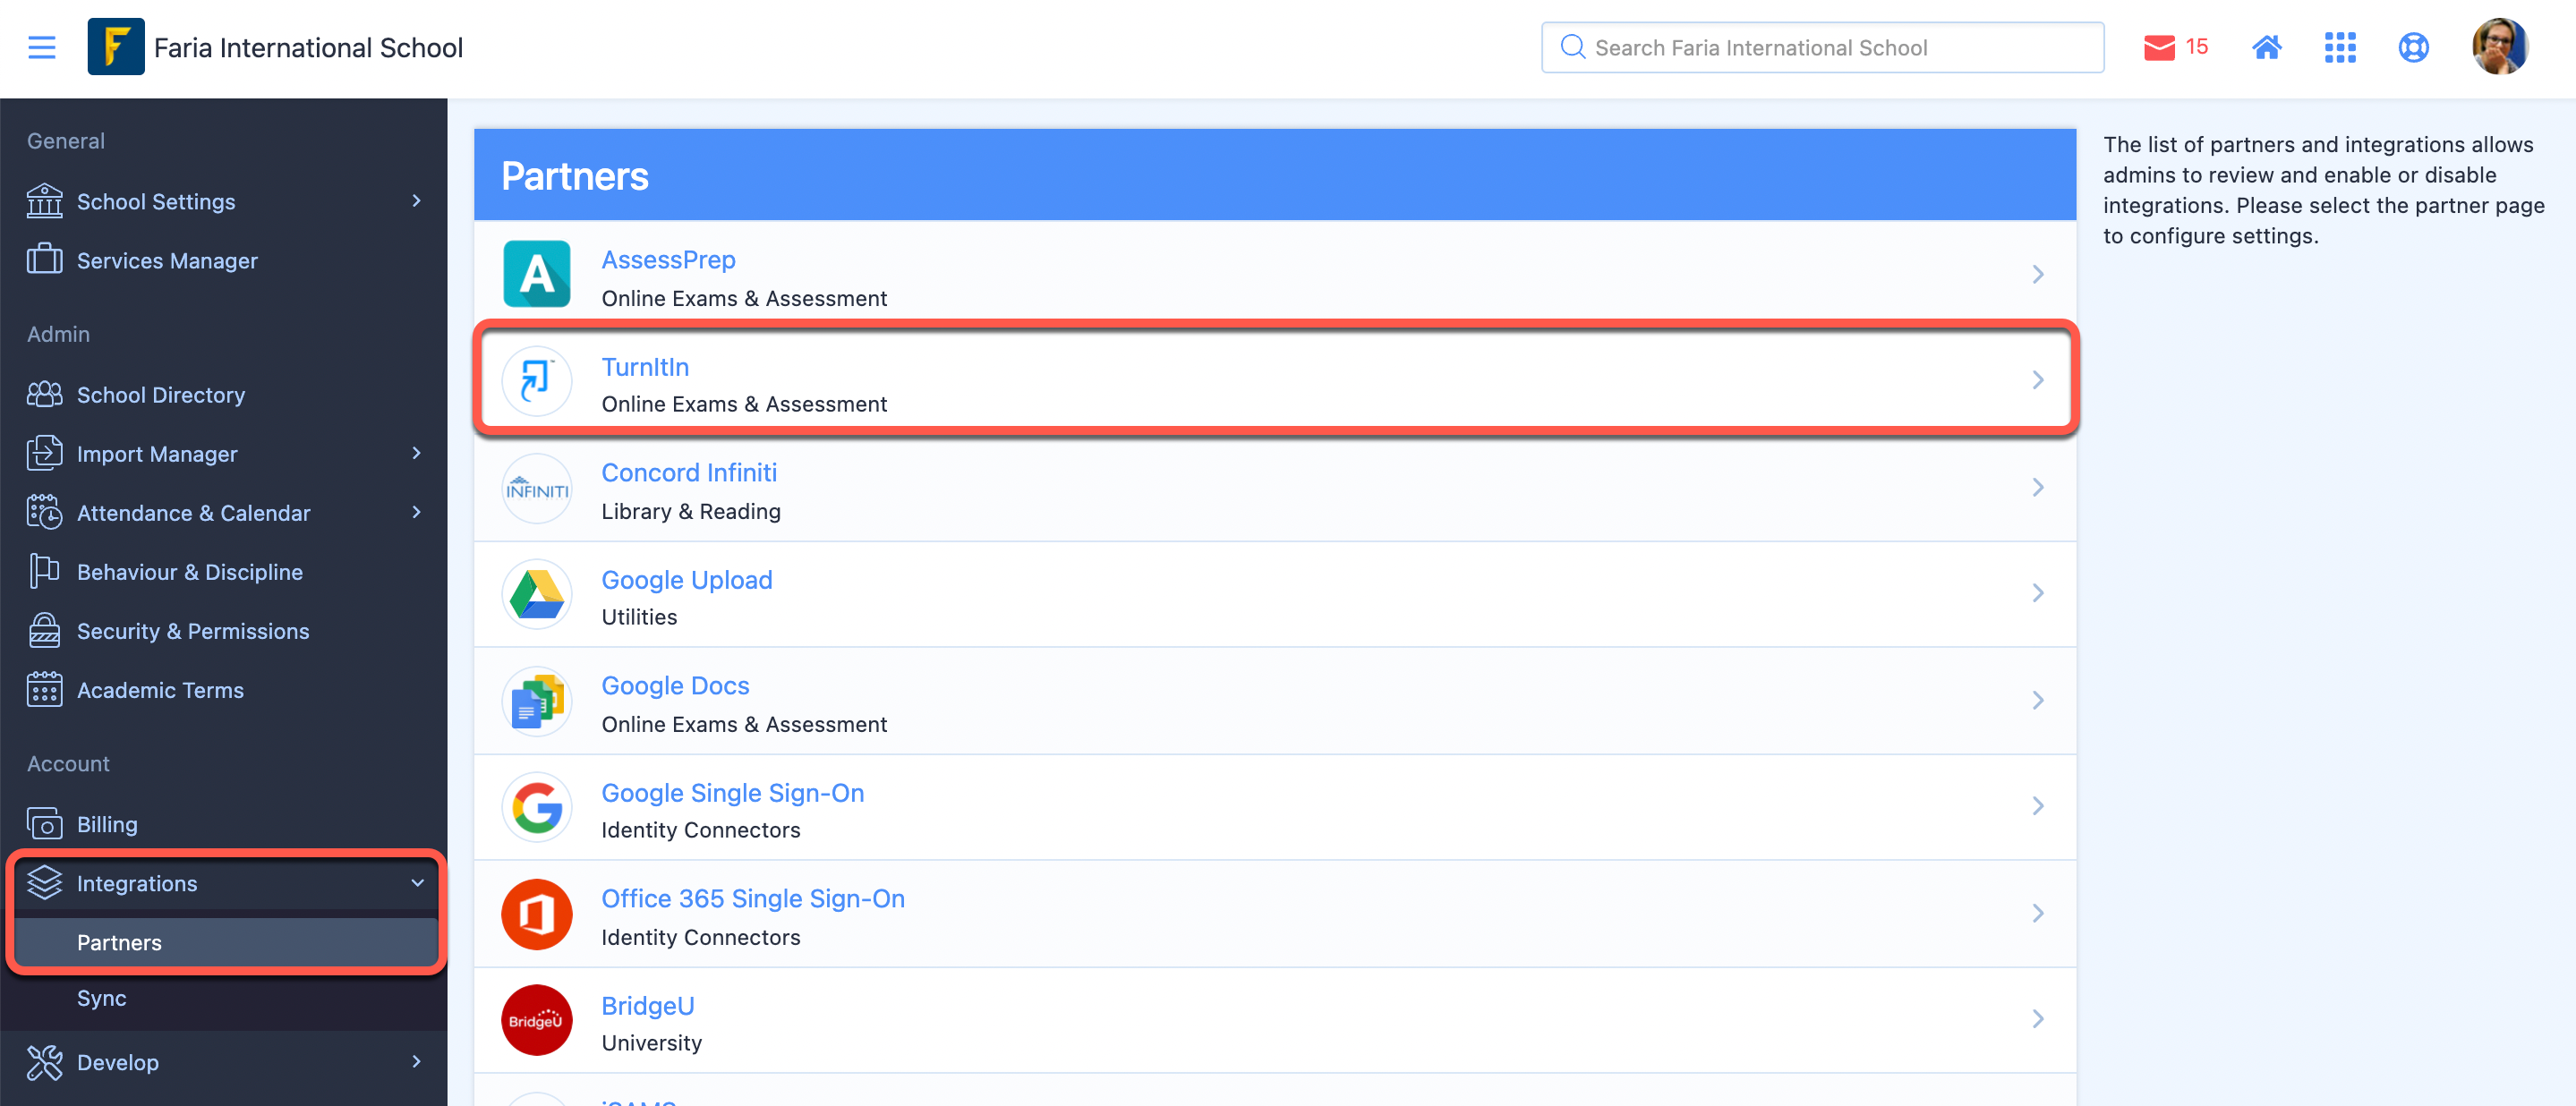Open the Google Single Sign-On link

[732, 793]
